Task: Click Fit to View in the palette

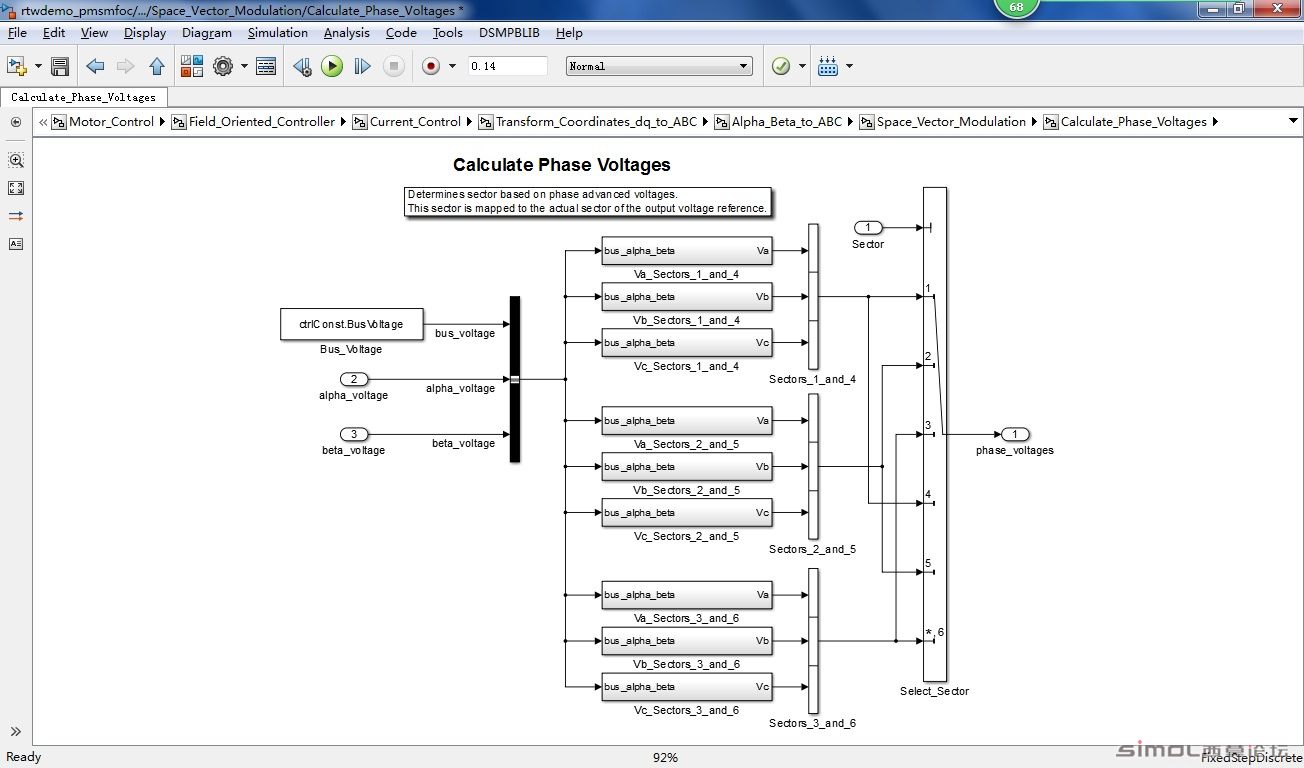Action: [16, 188]
